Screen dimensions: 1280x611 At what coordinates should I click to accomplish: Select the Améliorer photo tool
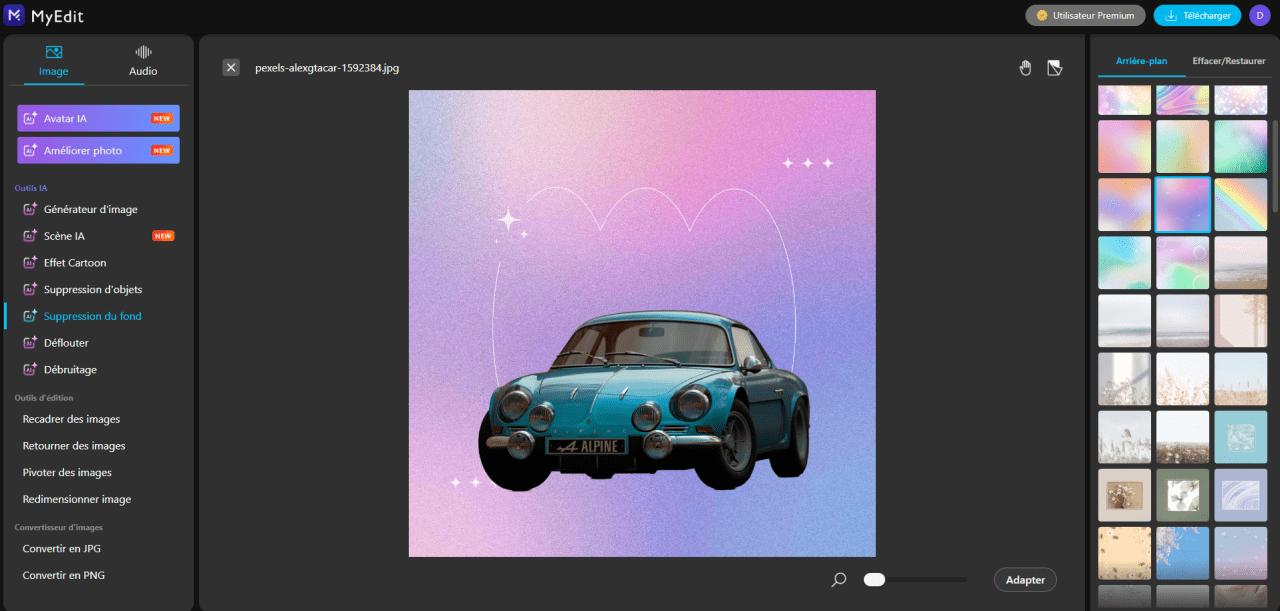97,149
